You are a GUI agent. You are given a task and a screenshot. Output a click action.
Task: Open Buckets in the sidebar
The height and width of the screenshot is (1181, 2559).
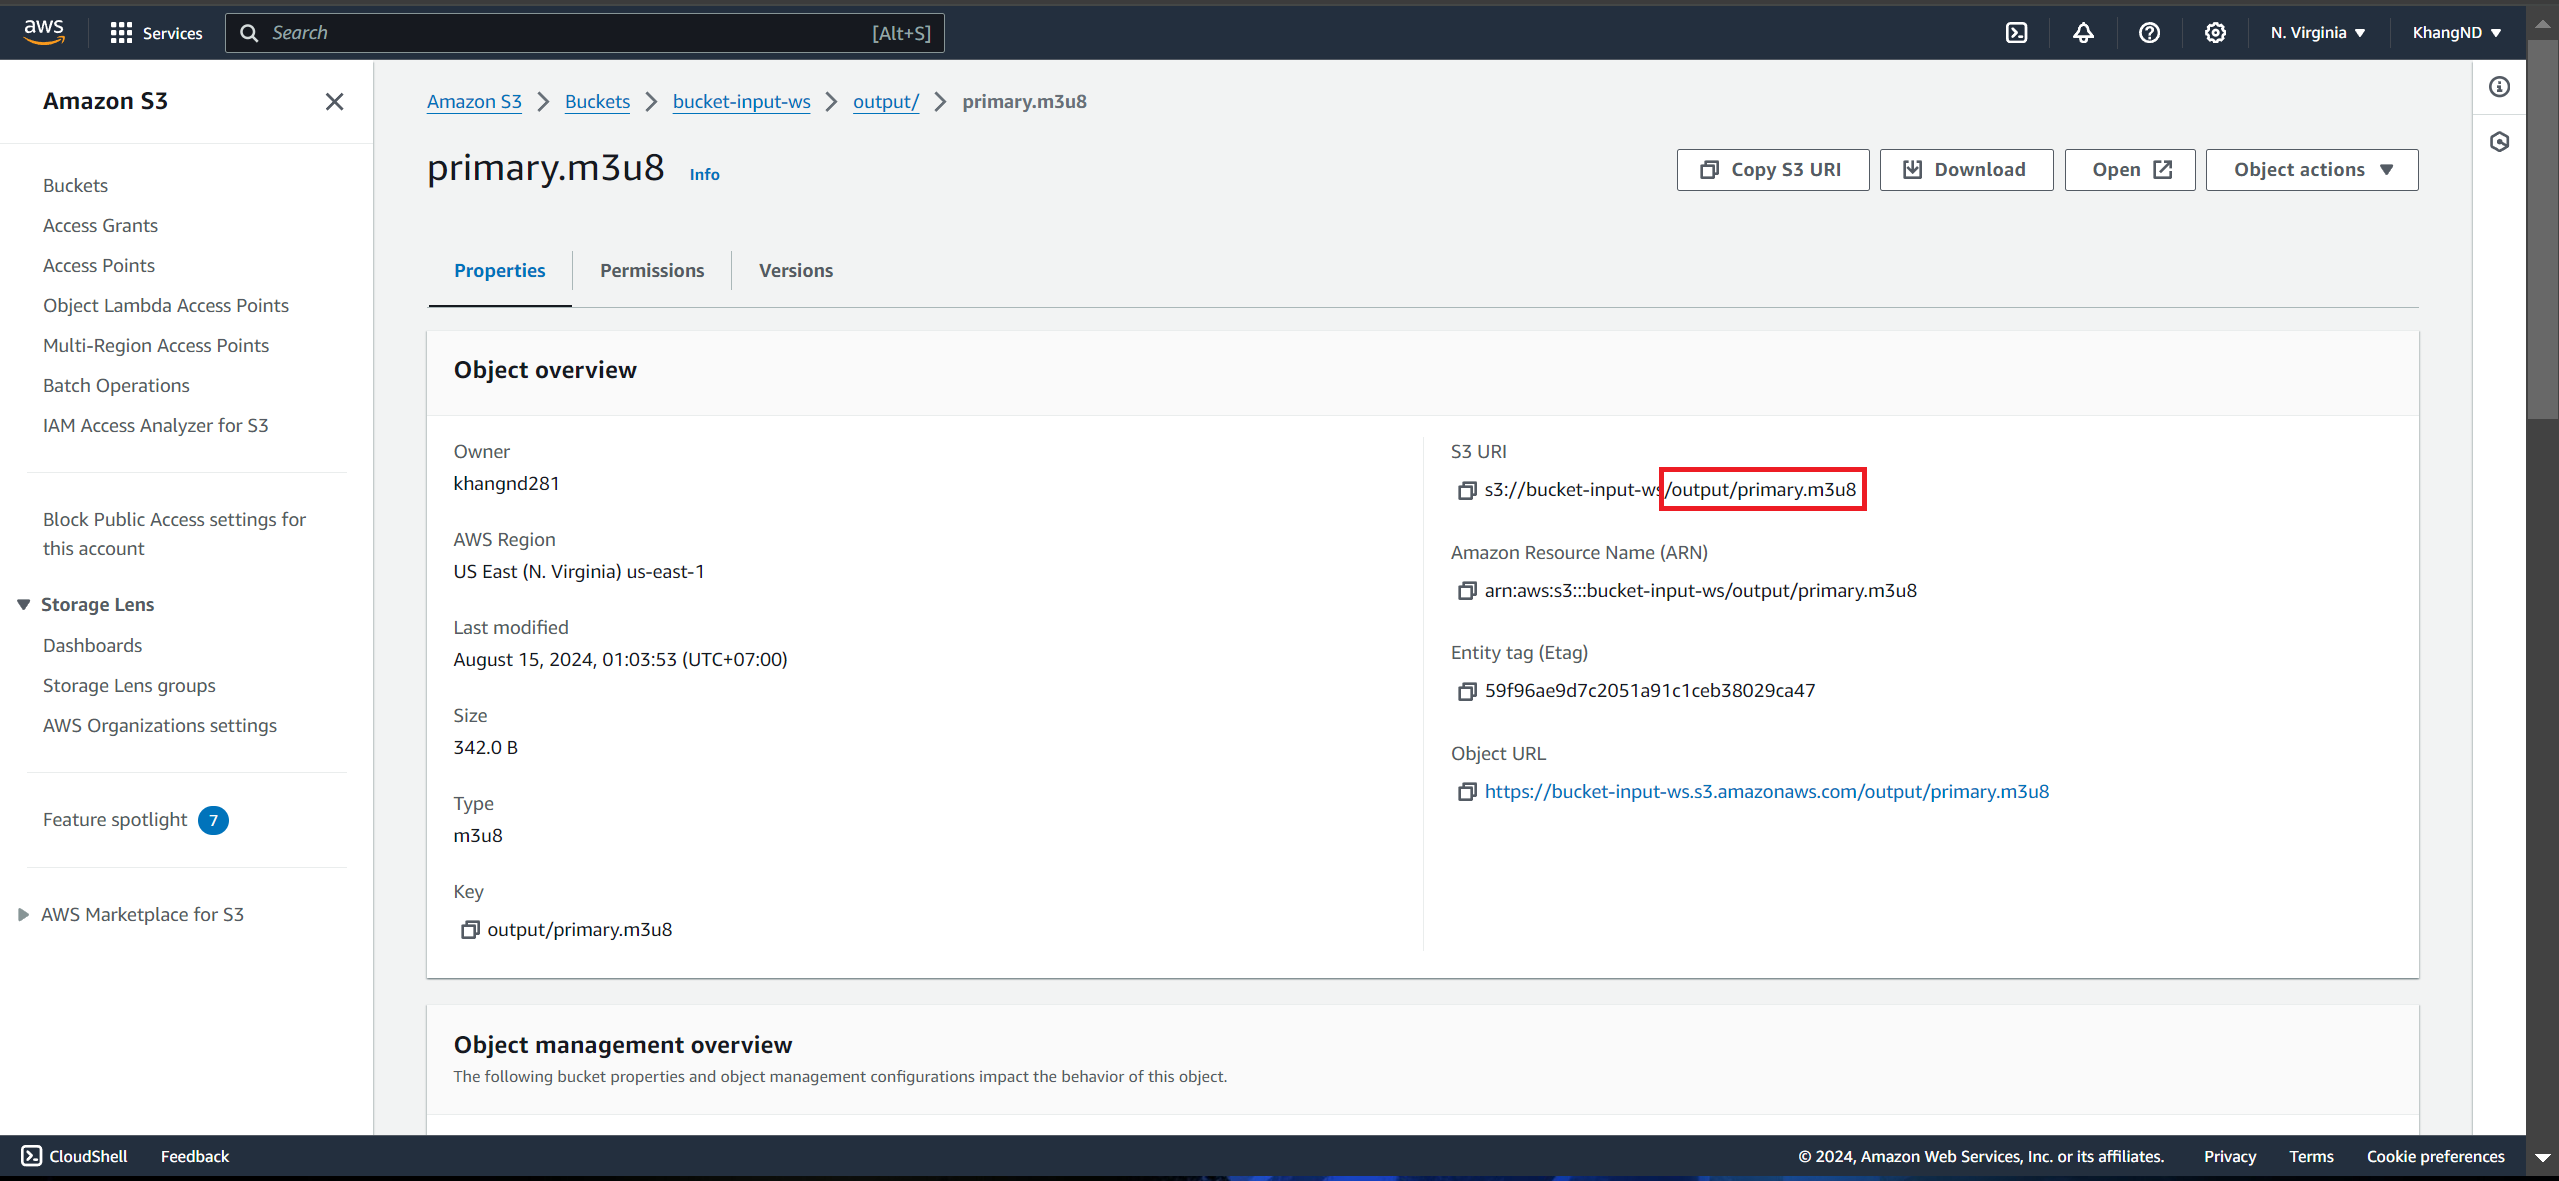click(x=76, y=186)
